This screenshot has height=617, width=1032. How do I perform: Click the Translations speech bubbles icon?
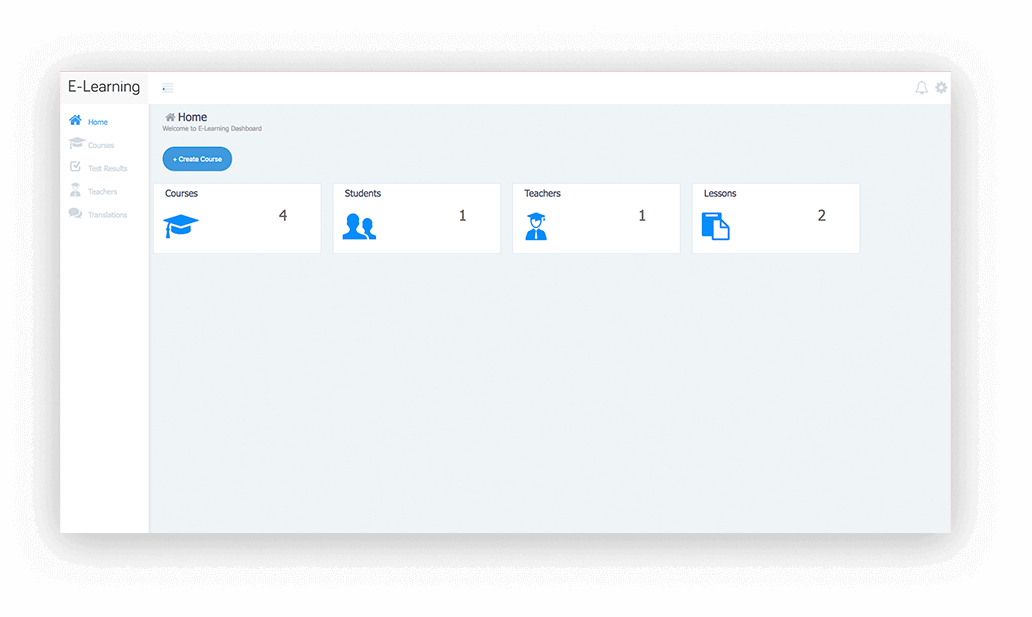75,213
